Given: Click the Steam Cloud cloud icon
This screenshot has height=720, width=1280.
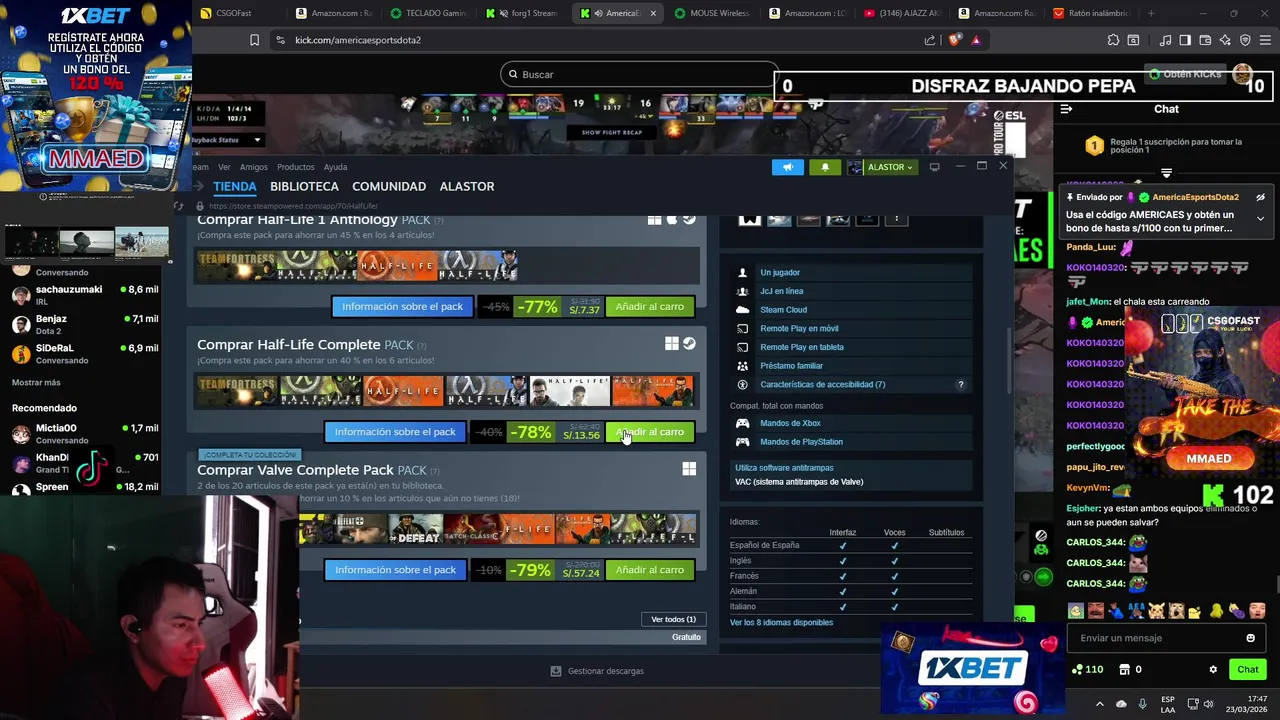Looking at the screenshot, I should tap(742, 310).
